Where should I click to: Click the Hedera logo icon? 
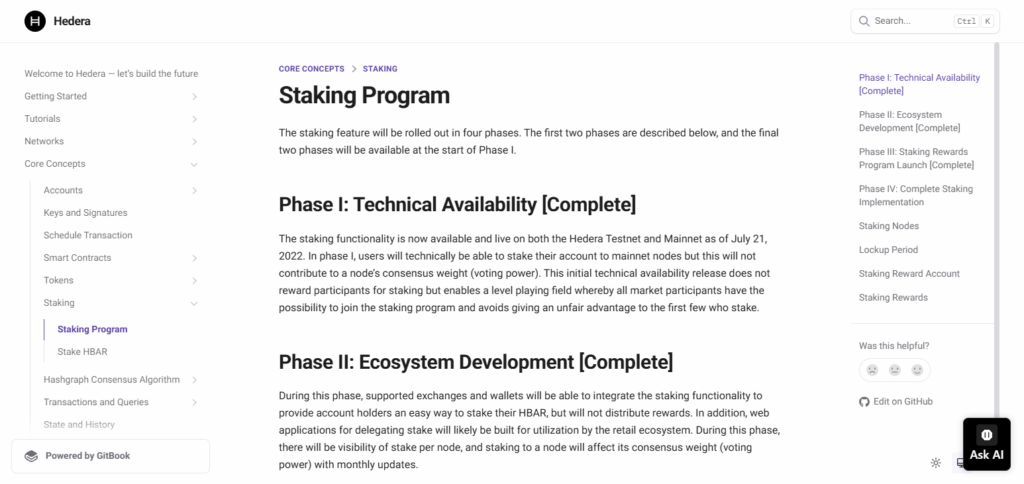click(35, 20)
